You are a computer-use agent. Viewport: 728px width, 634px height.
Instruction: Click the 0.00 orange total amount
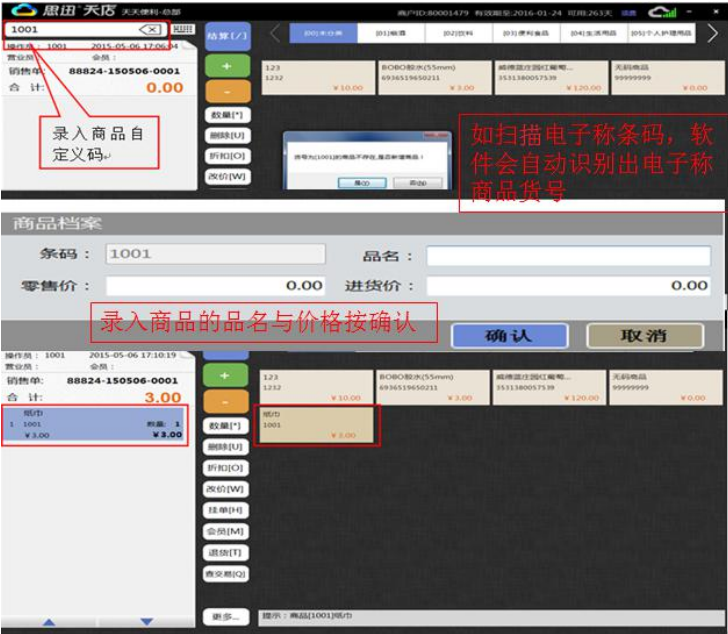165,88
